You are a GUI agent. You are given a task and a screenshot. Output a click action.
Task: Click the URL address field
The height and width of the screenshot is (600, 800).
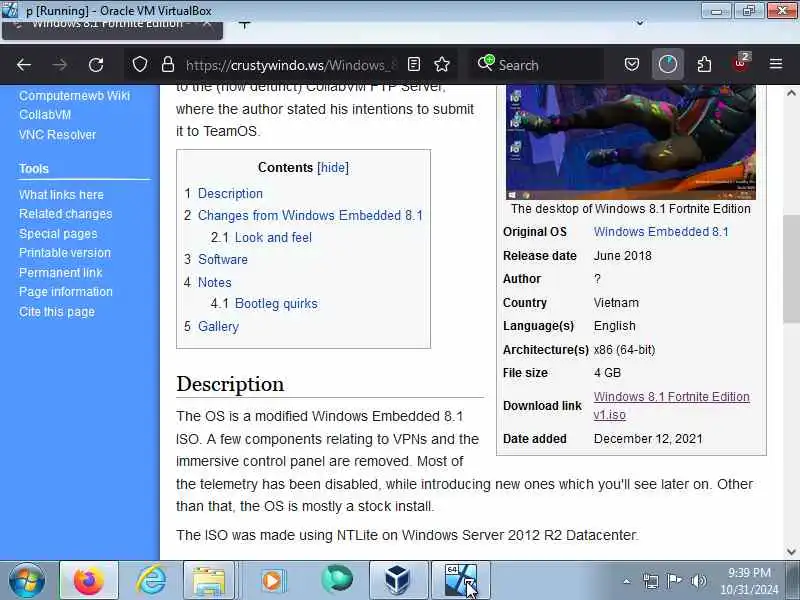[291, 65]
